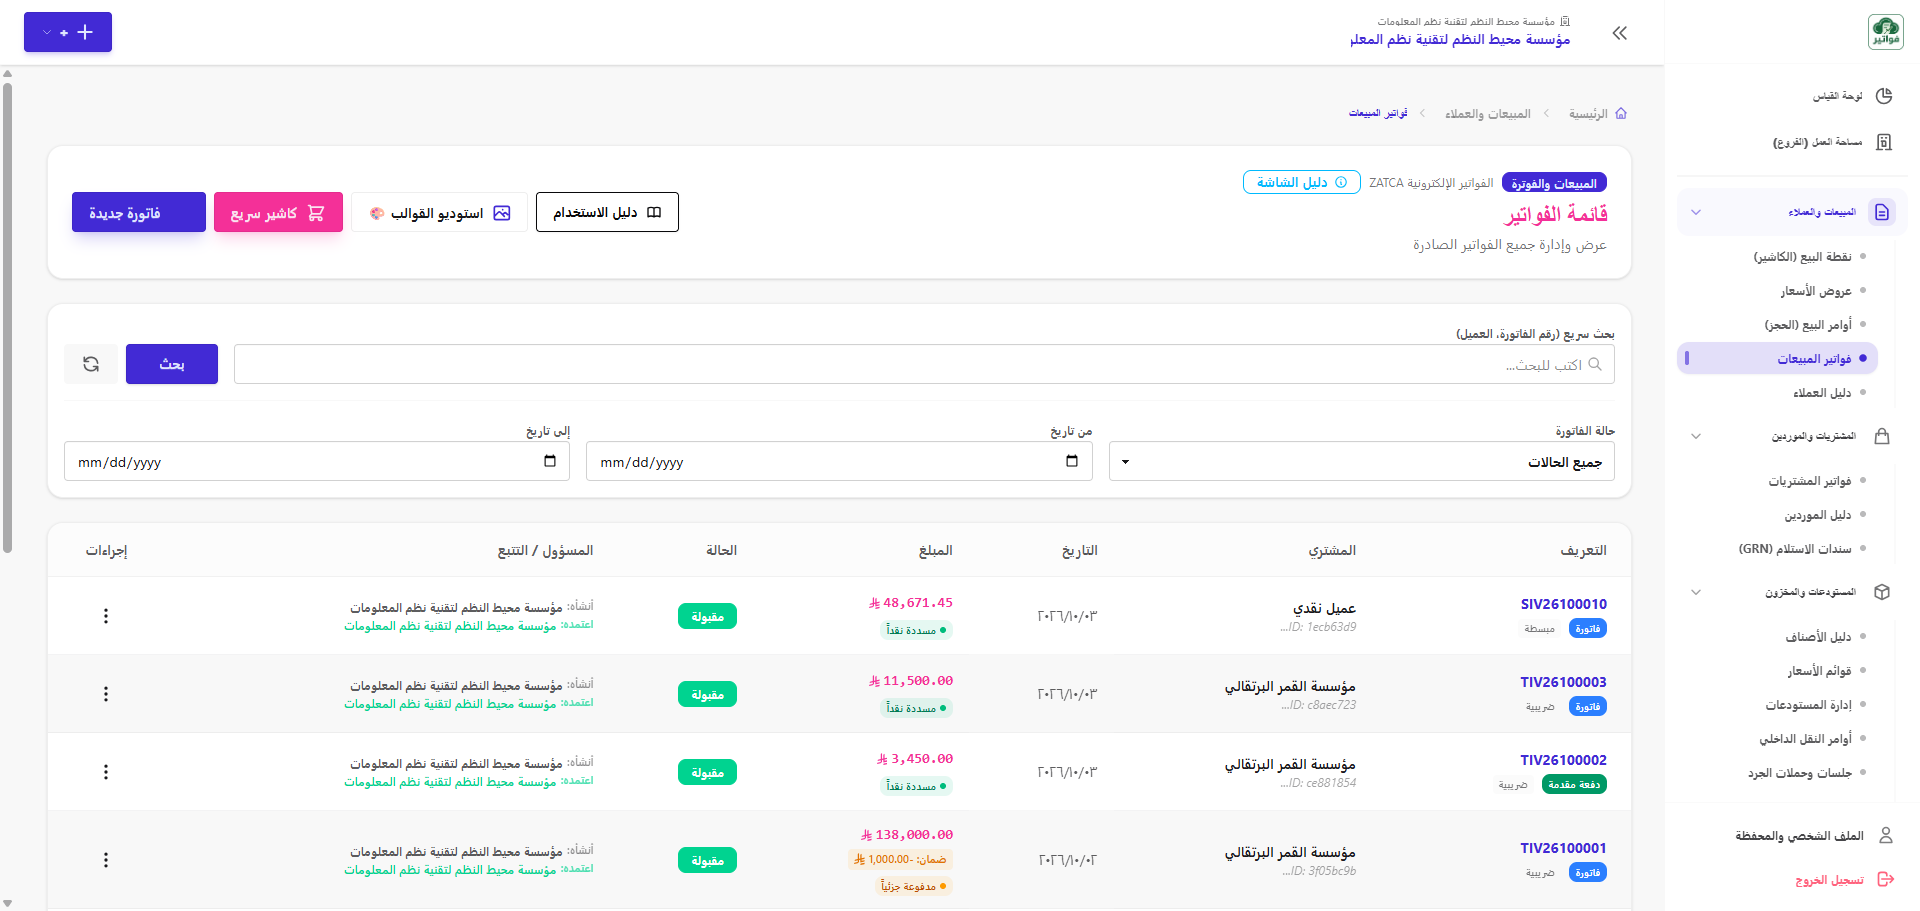
Task: Click the home icon in breadcrumb
Action: click(1621, 113)
